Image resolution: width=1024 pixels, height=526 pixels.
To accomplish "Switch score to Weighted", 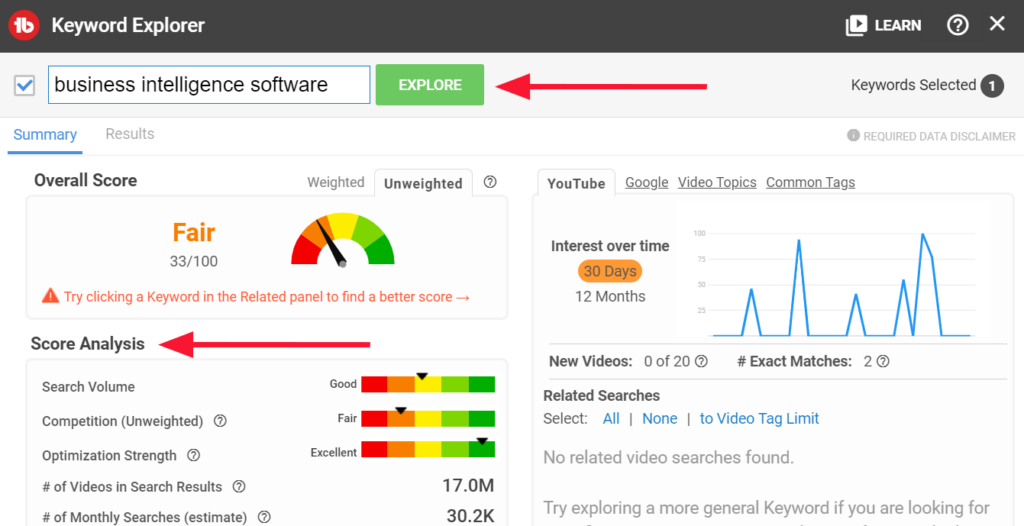I will click(335, 182).
